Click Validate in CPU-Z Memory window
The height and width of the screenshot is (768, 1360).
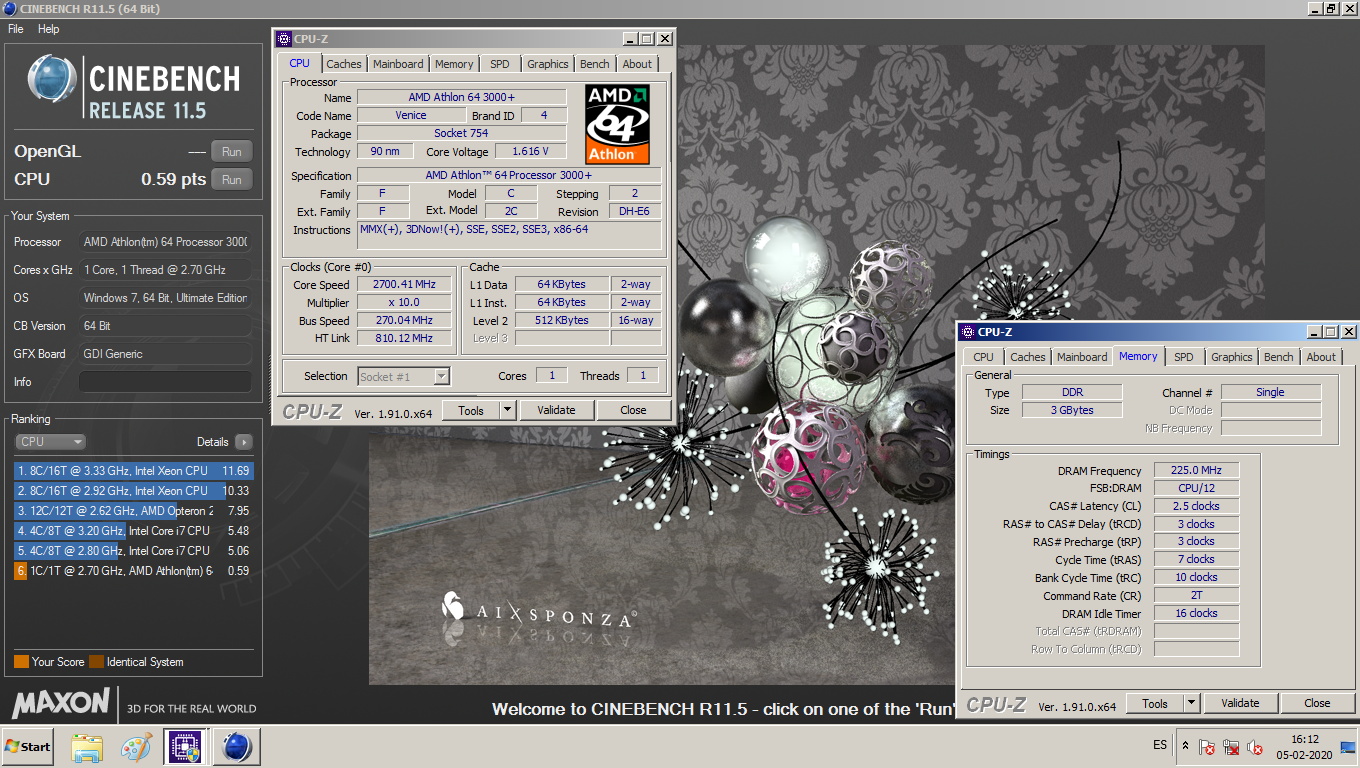coord(1240,703)
